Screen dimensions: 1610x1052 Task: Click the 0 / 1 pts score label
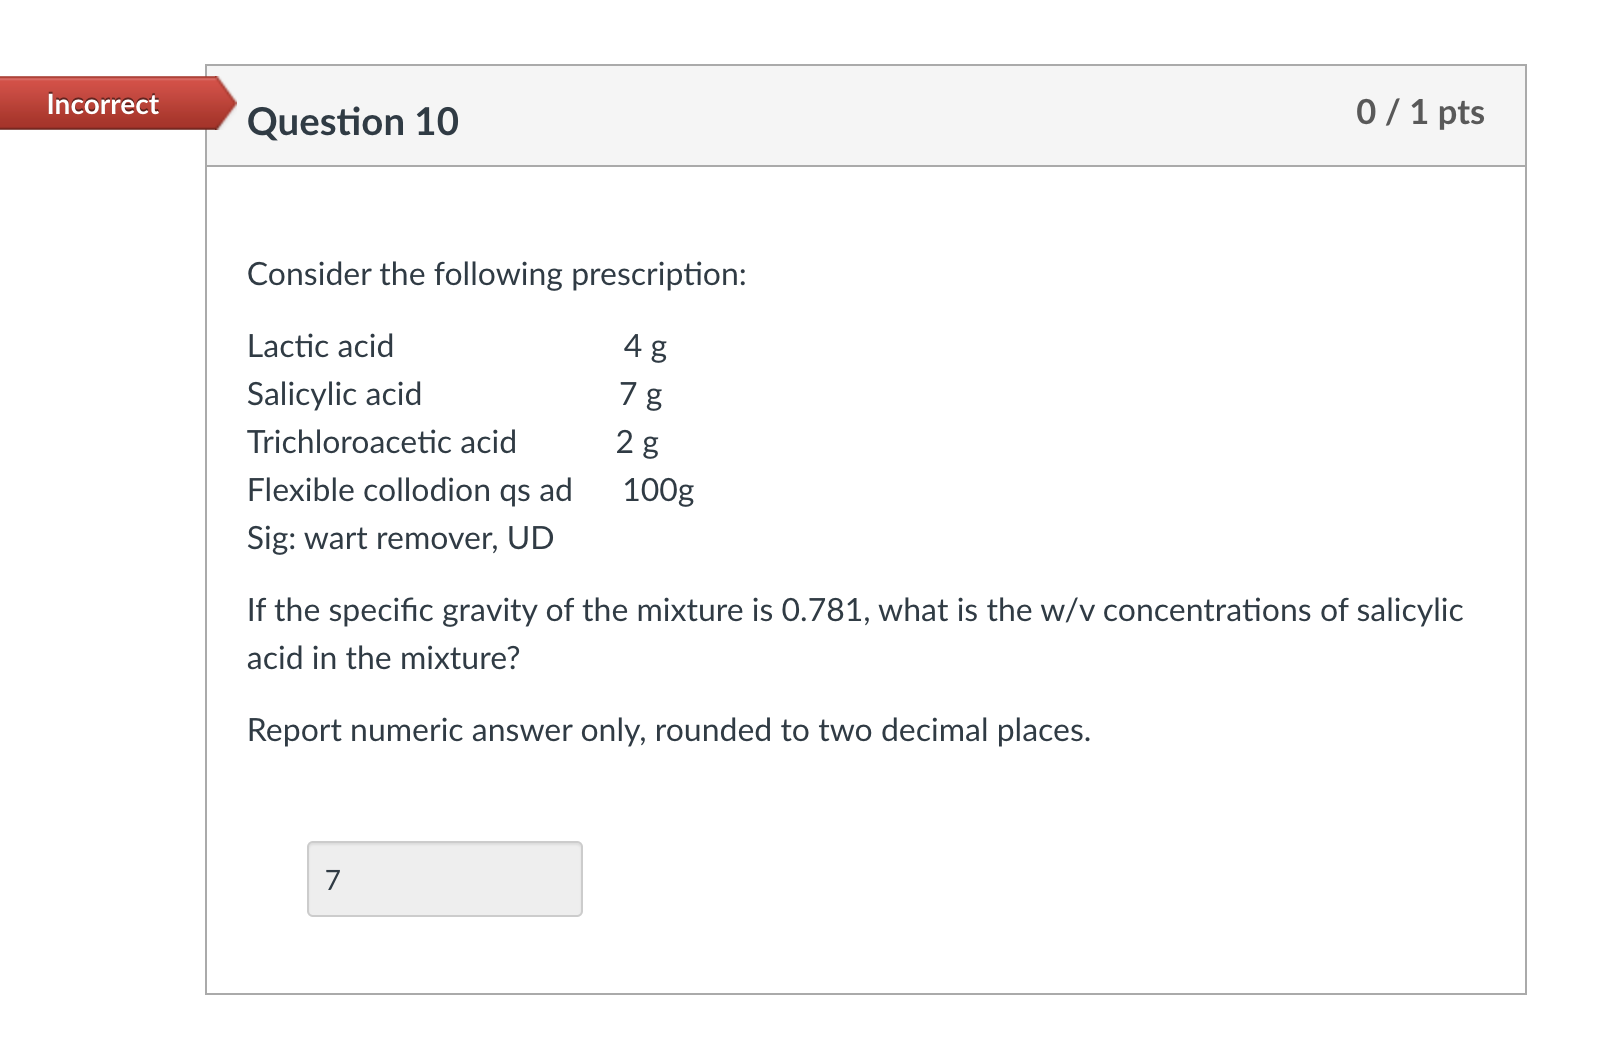(1420, 113)
